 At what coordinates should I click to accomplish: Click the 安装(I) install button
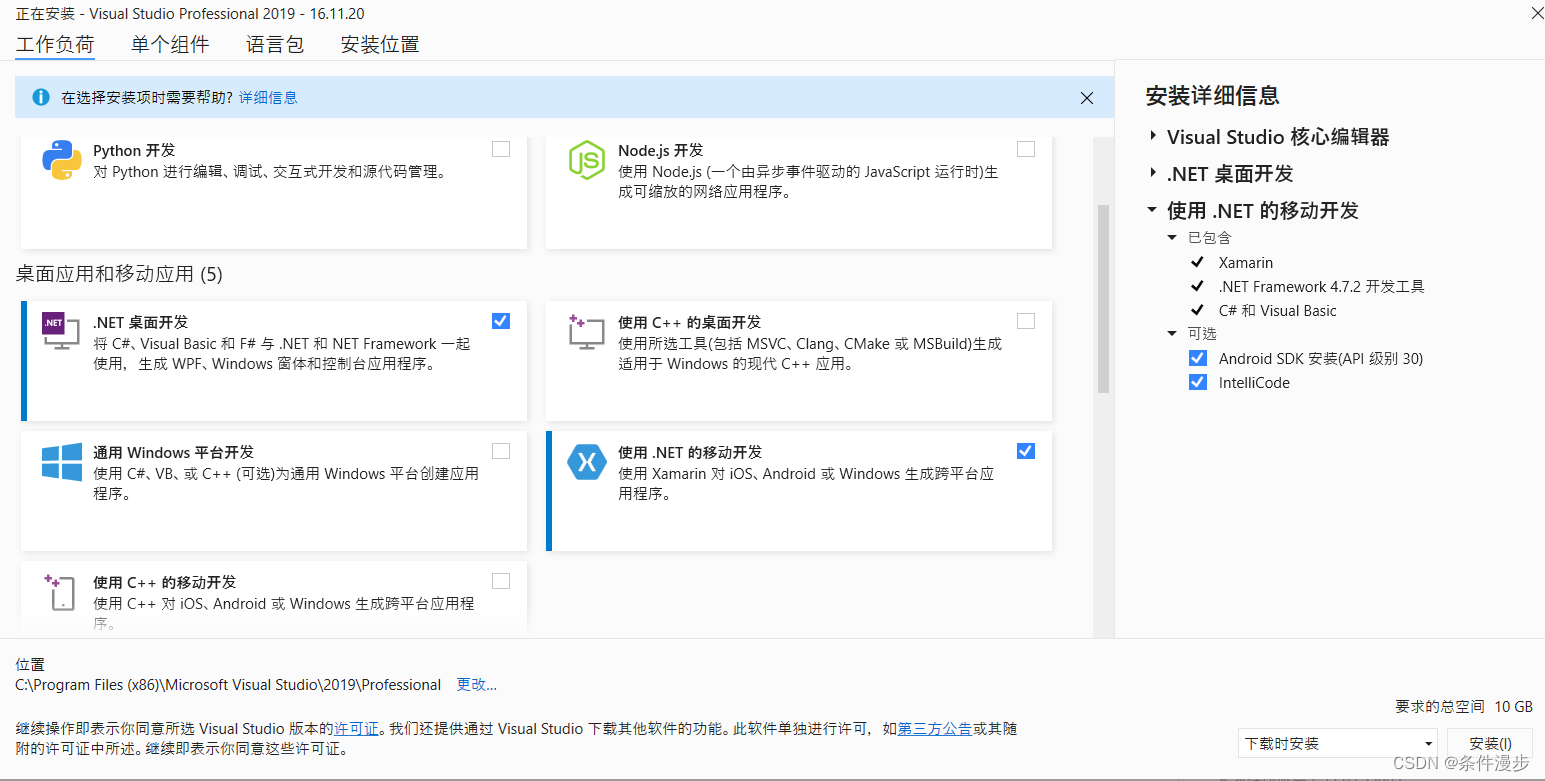1490,744
